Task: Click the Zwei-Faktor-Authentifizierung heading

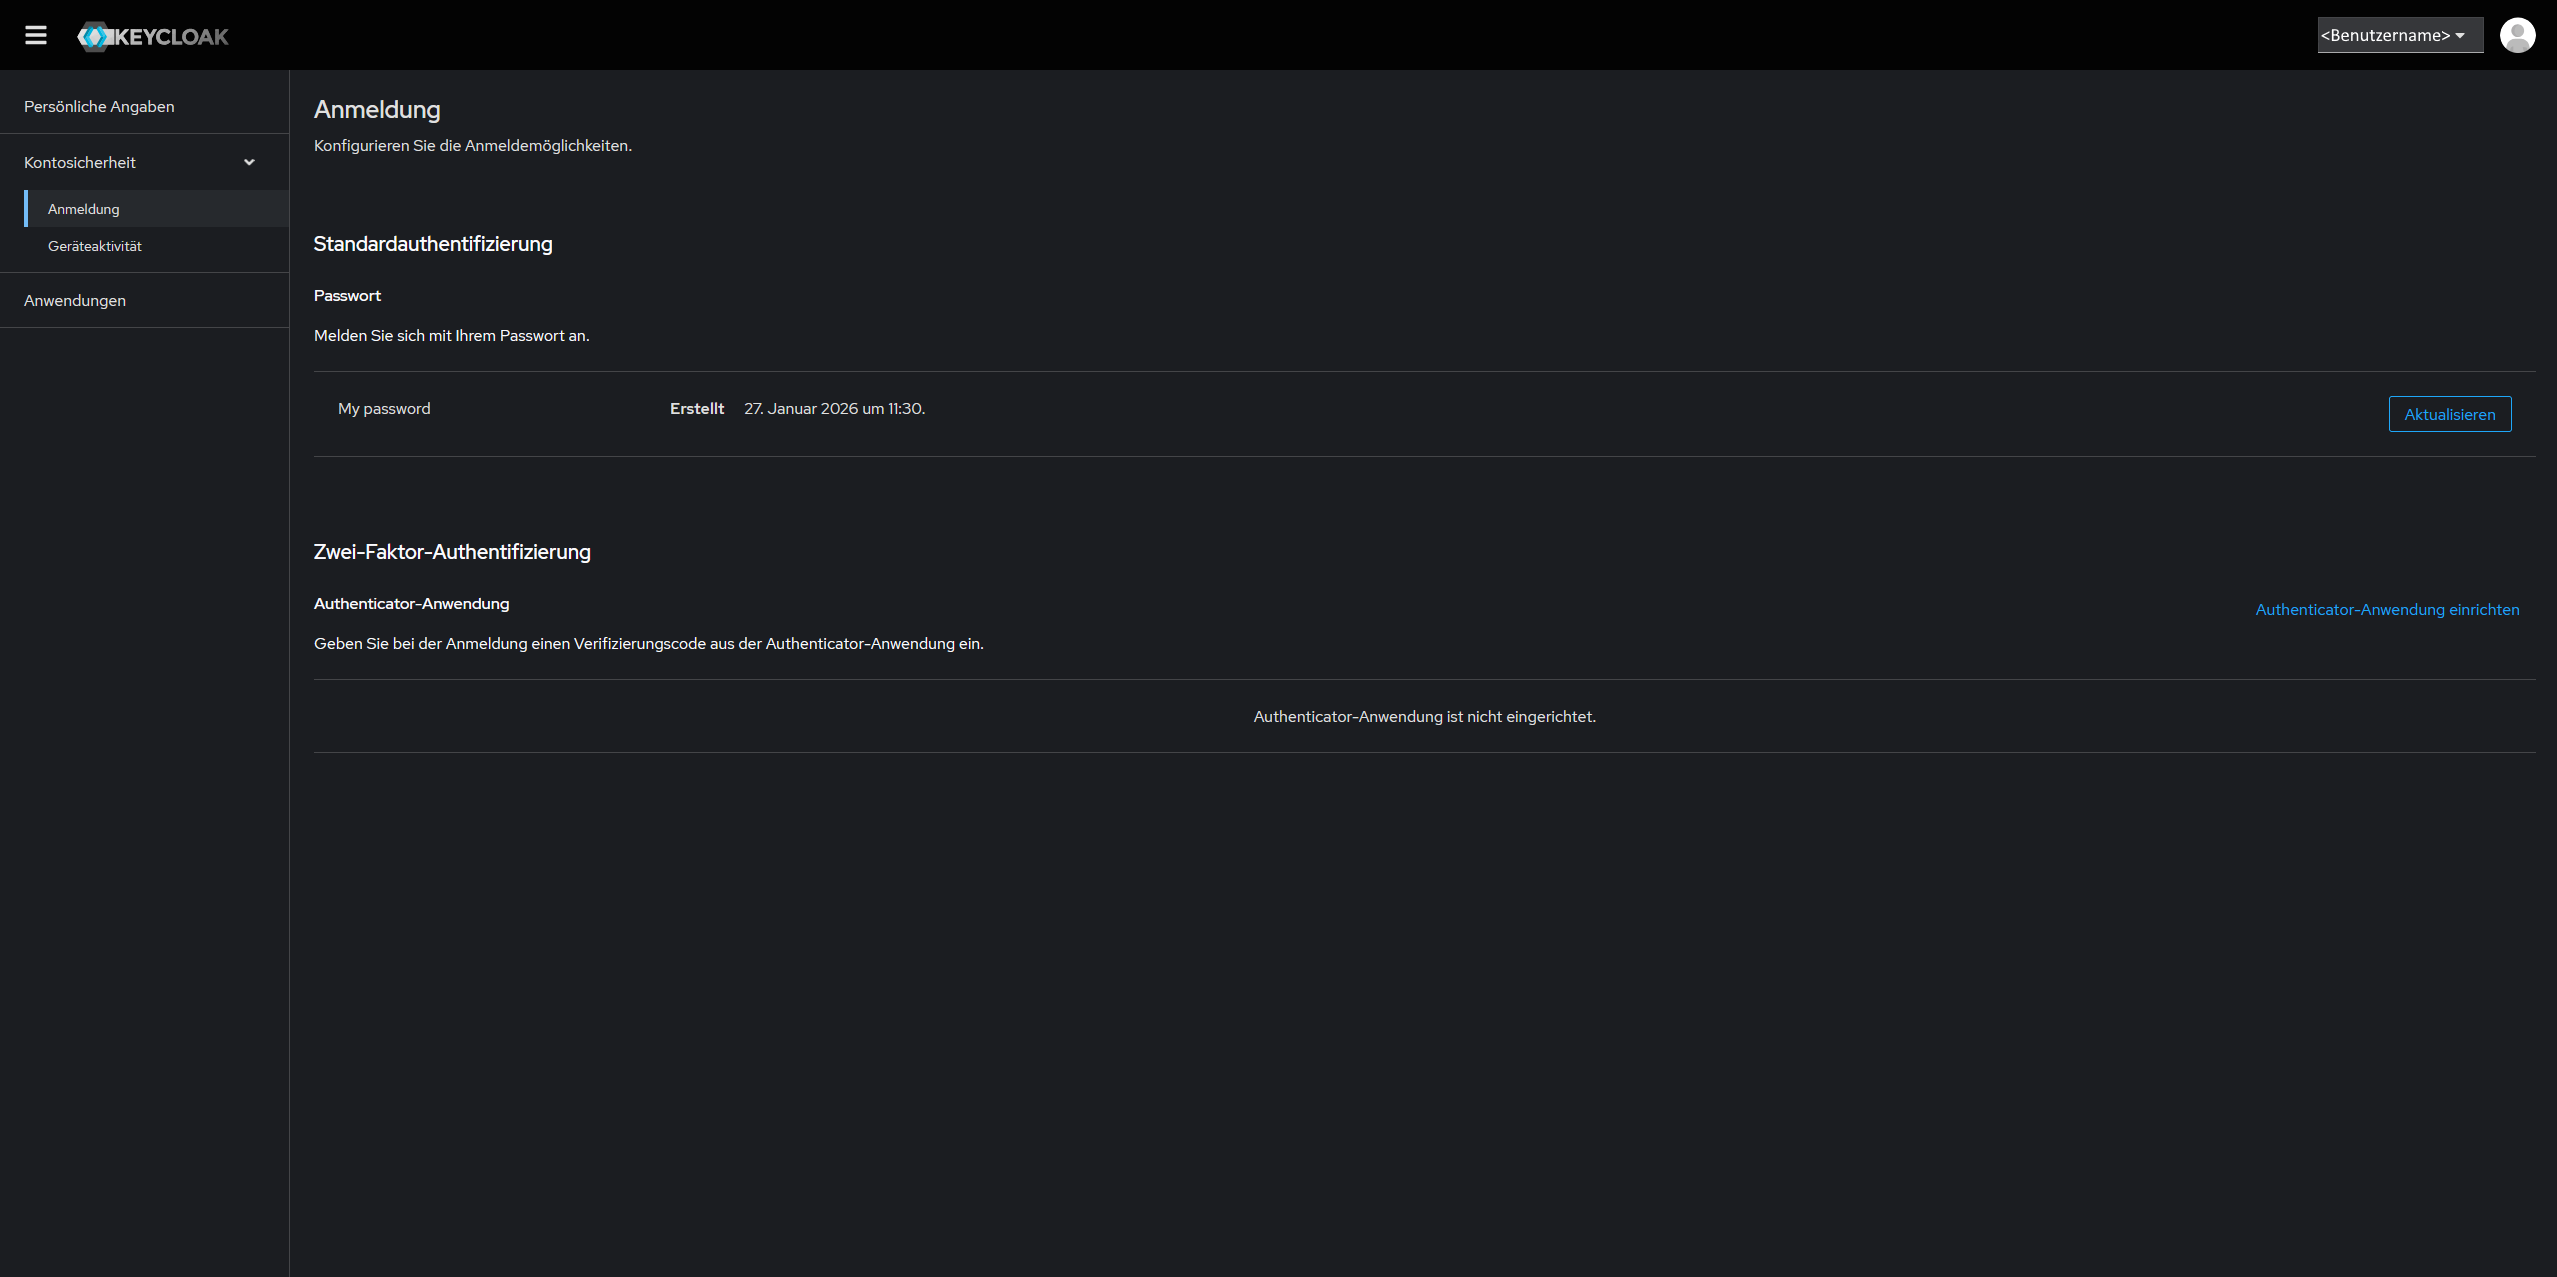Action: pos(452,552)
